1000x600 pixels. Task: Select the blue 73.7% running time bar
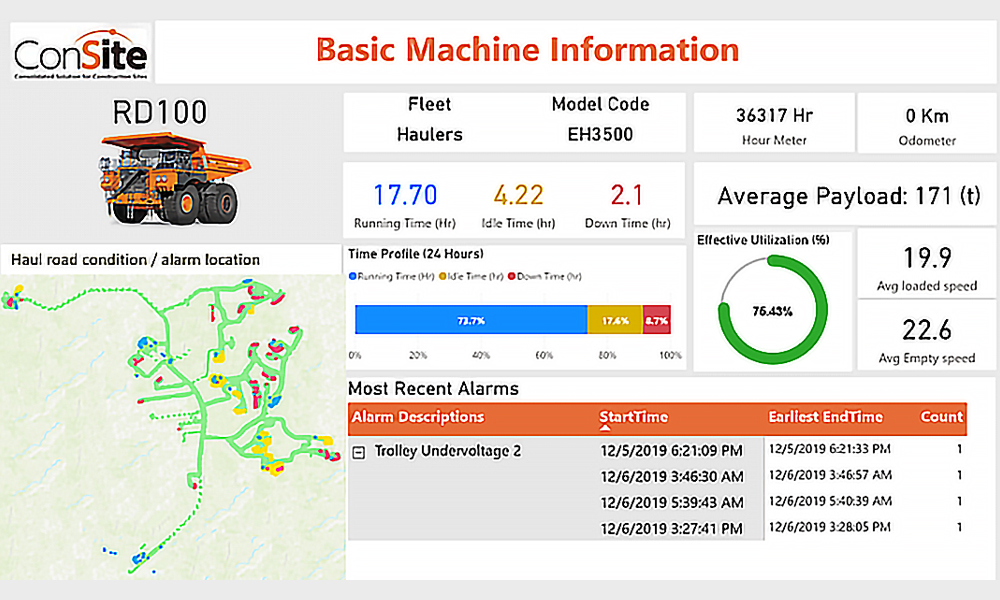point(470,320)
